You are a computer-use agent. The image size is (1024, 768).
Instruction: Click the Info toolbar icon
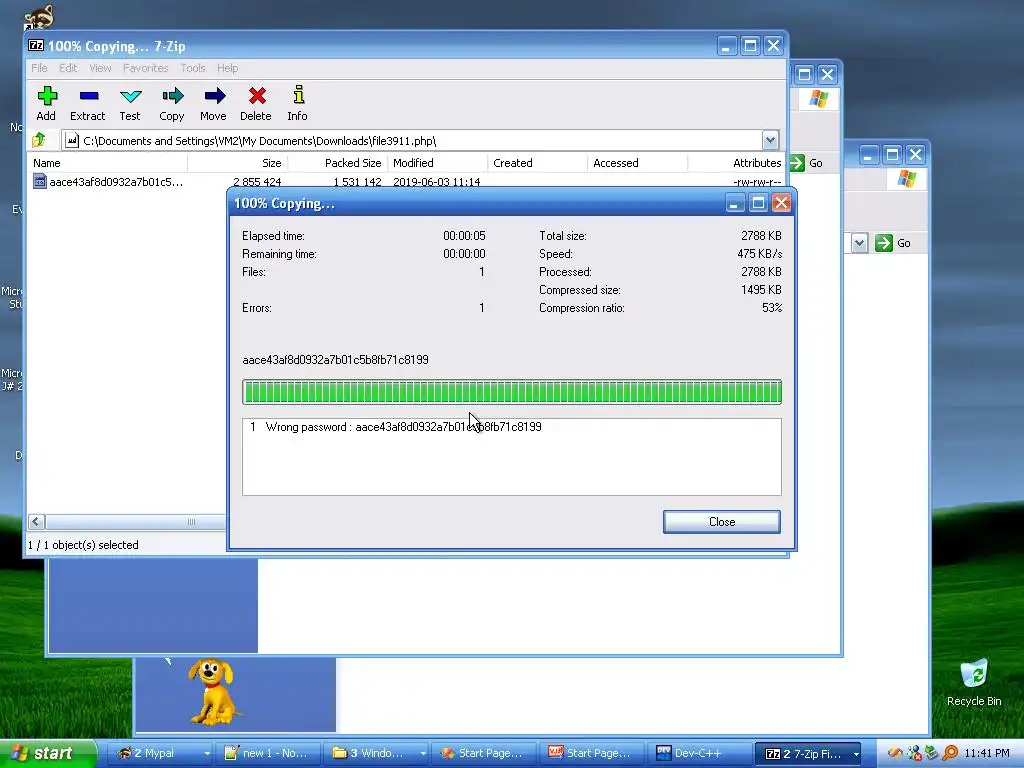pos(298,95)
